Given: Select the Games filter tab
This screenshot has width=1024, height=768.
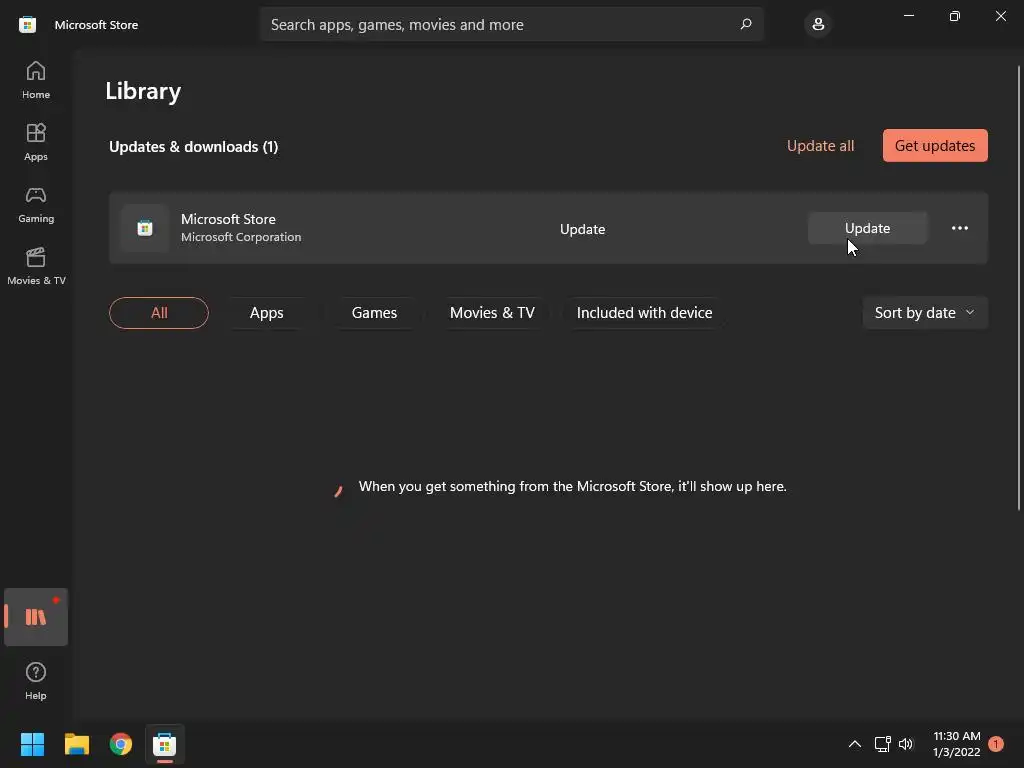Looking at the screenshot, I should pos(374,313).
